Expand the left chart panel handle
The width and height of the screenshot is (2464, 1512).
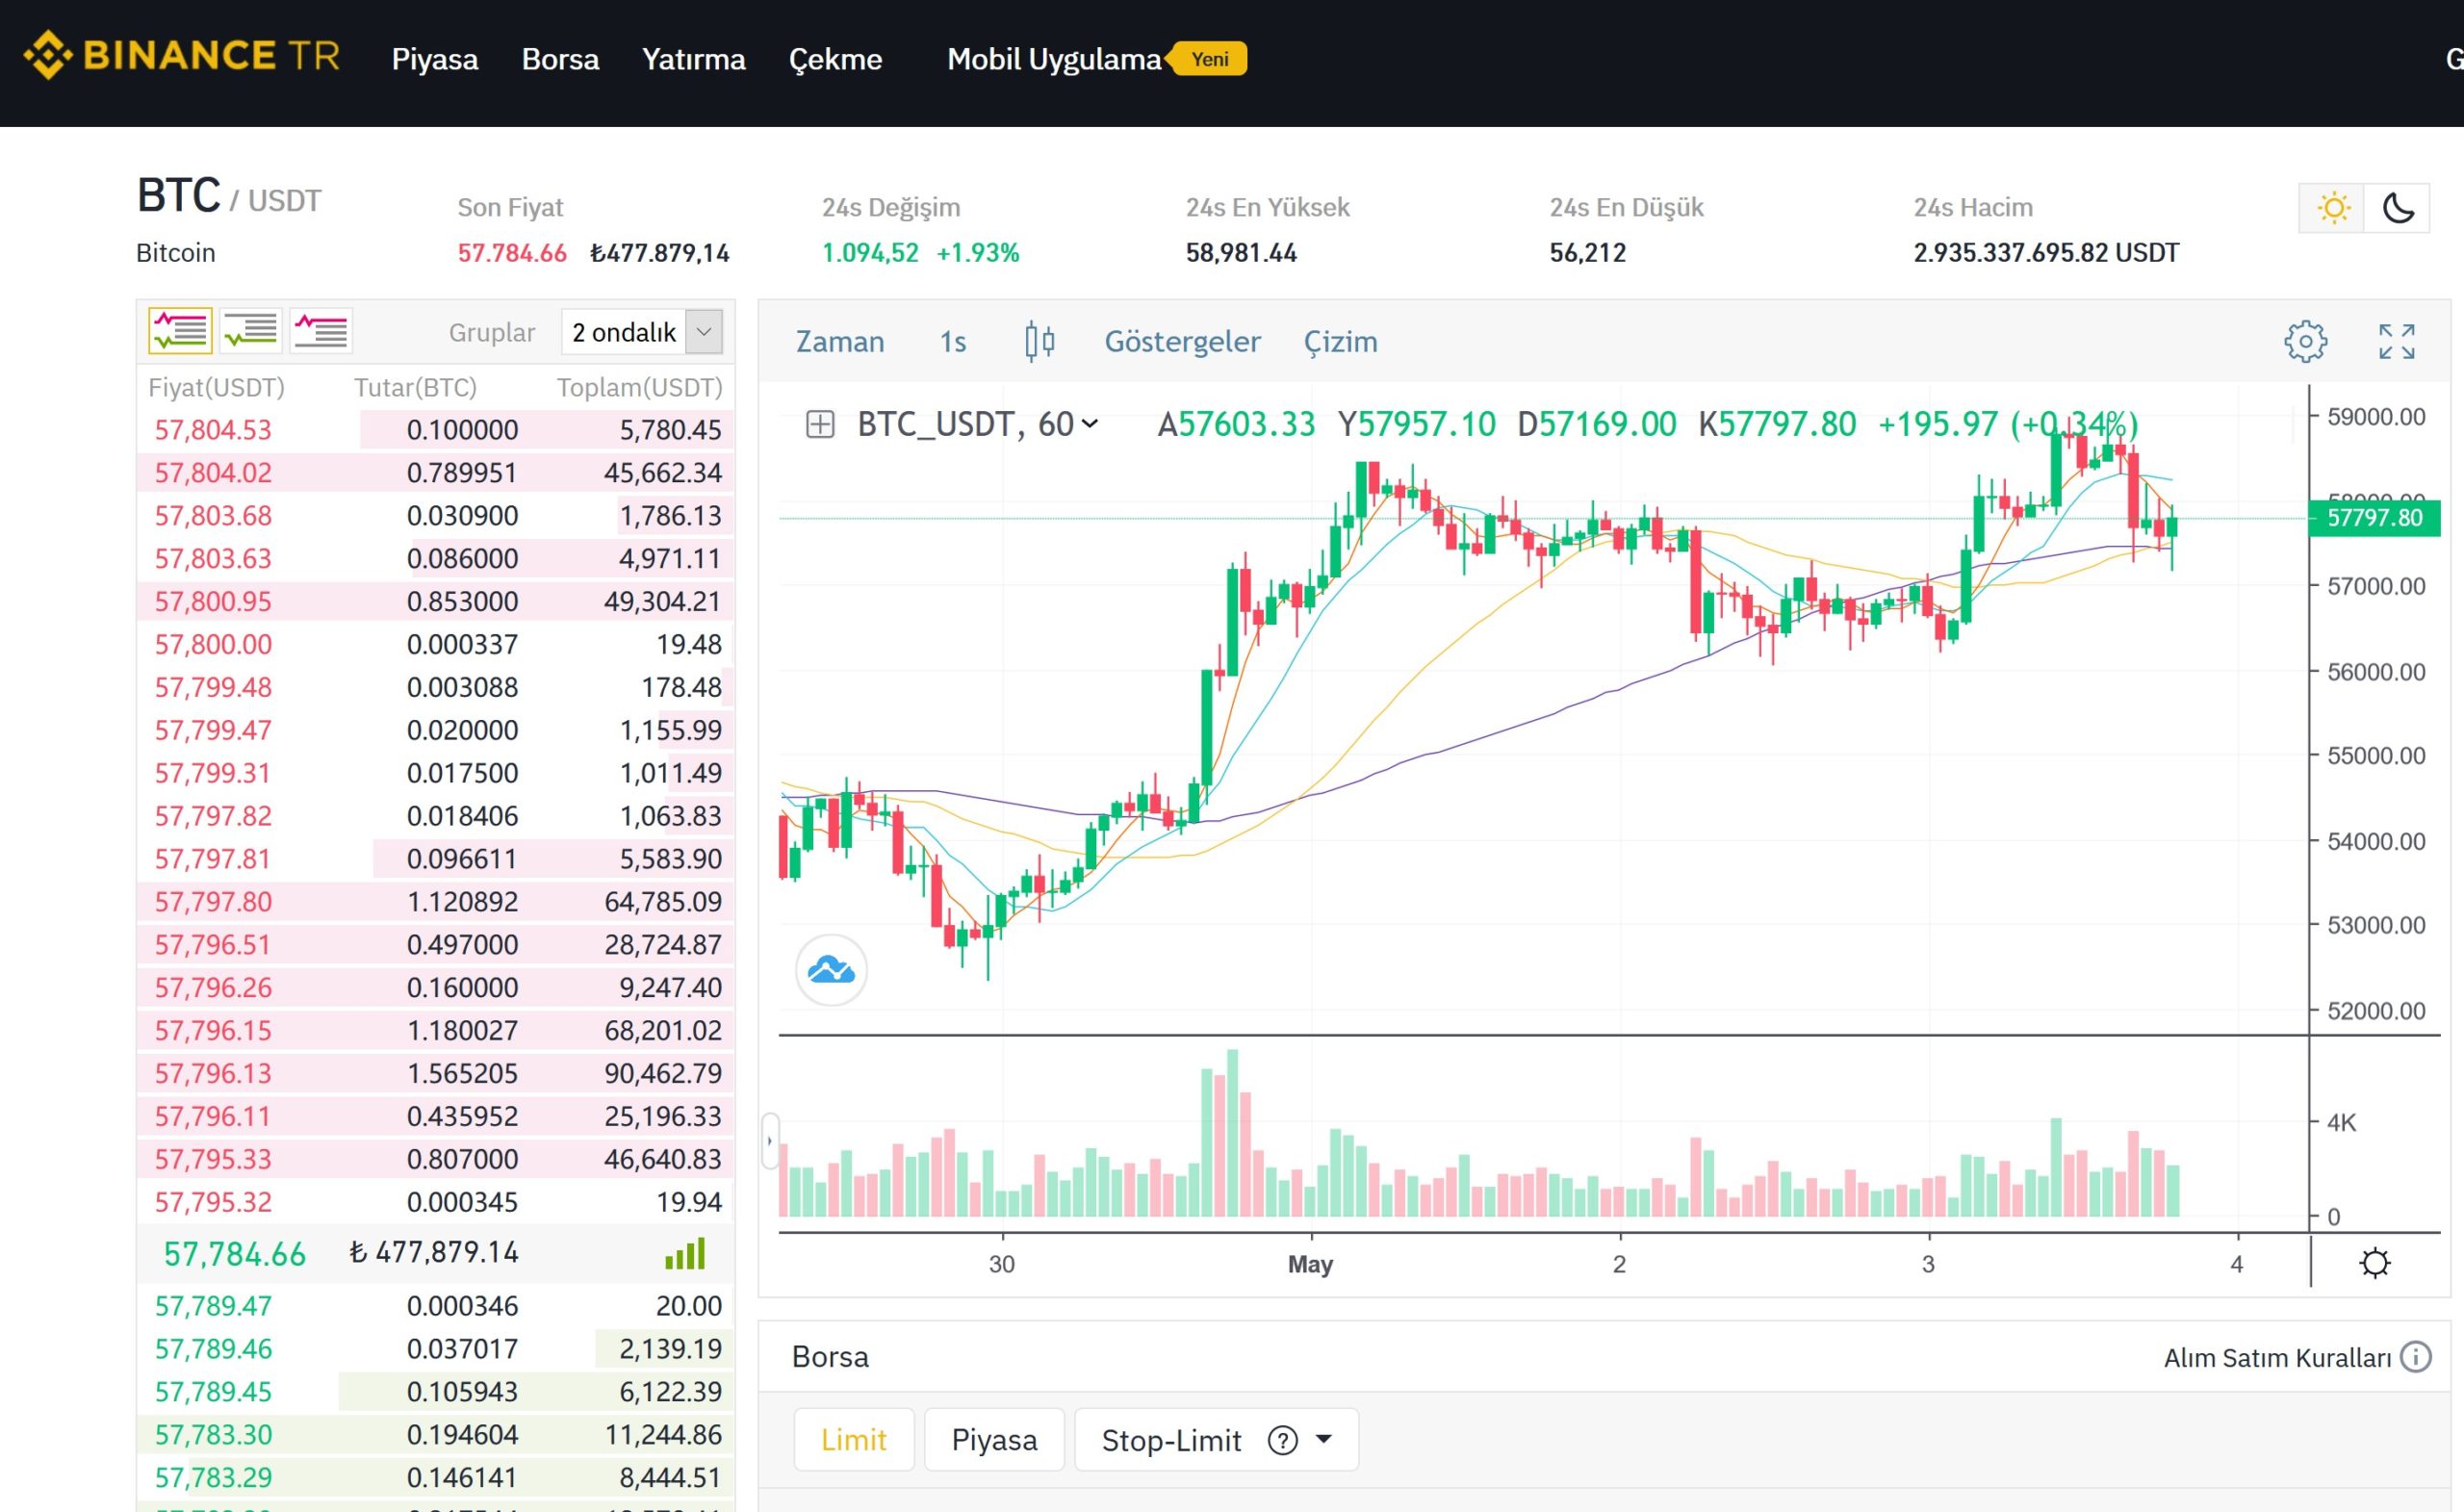click(769, 1140)
